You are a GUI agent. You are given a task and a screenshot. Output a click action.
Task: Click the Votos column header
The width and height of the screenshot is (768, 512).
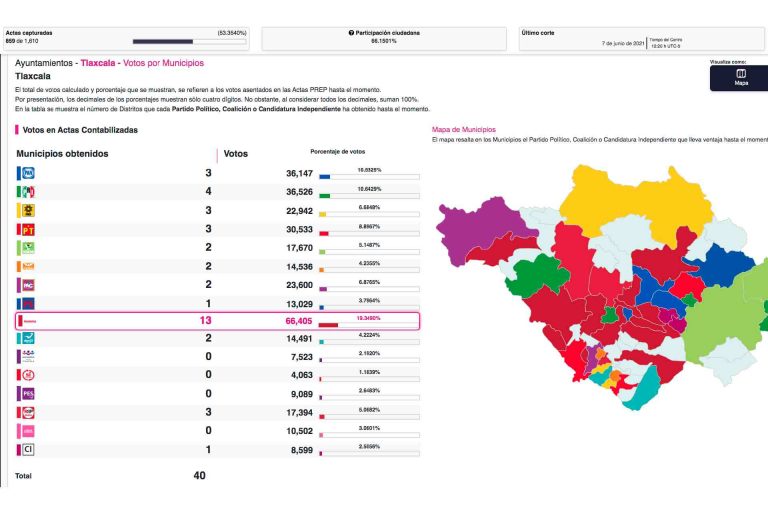[236, 153]
